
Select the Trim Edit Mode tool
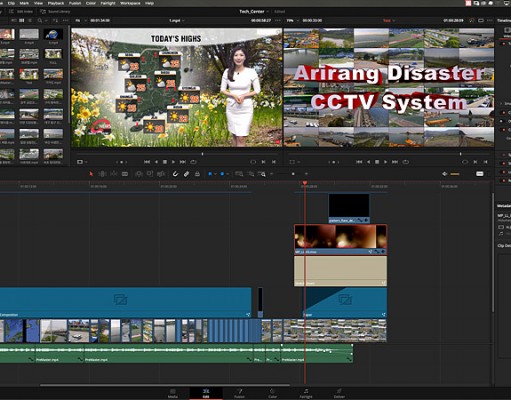pos(102,174)
